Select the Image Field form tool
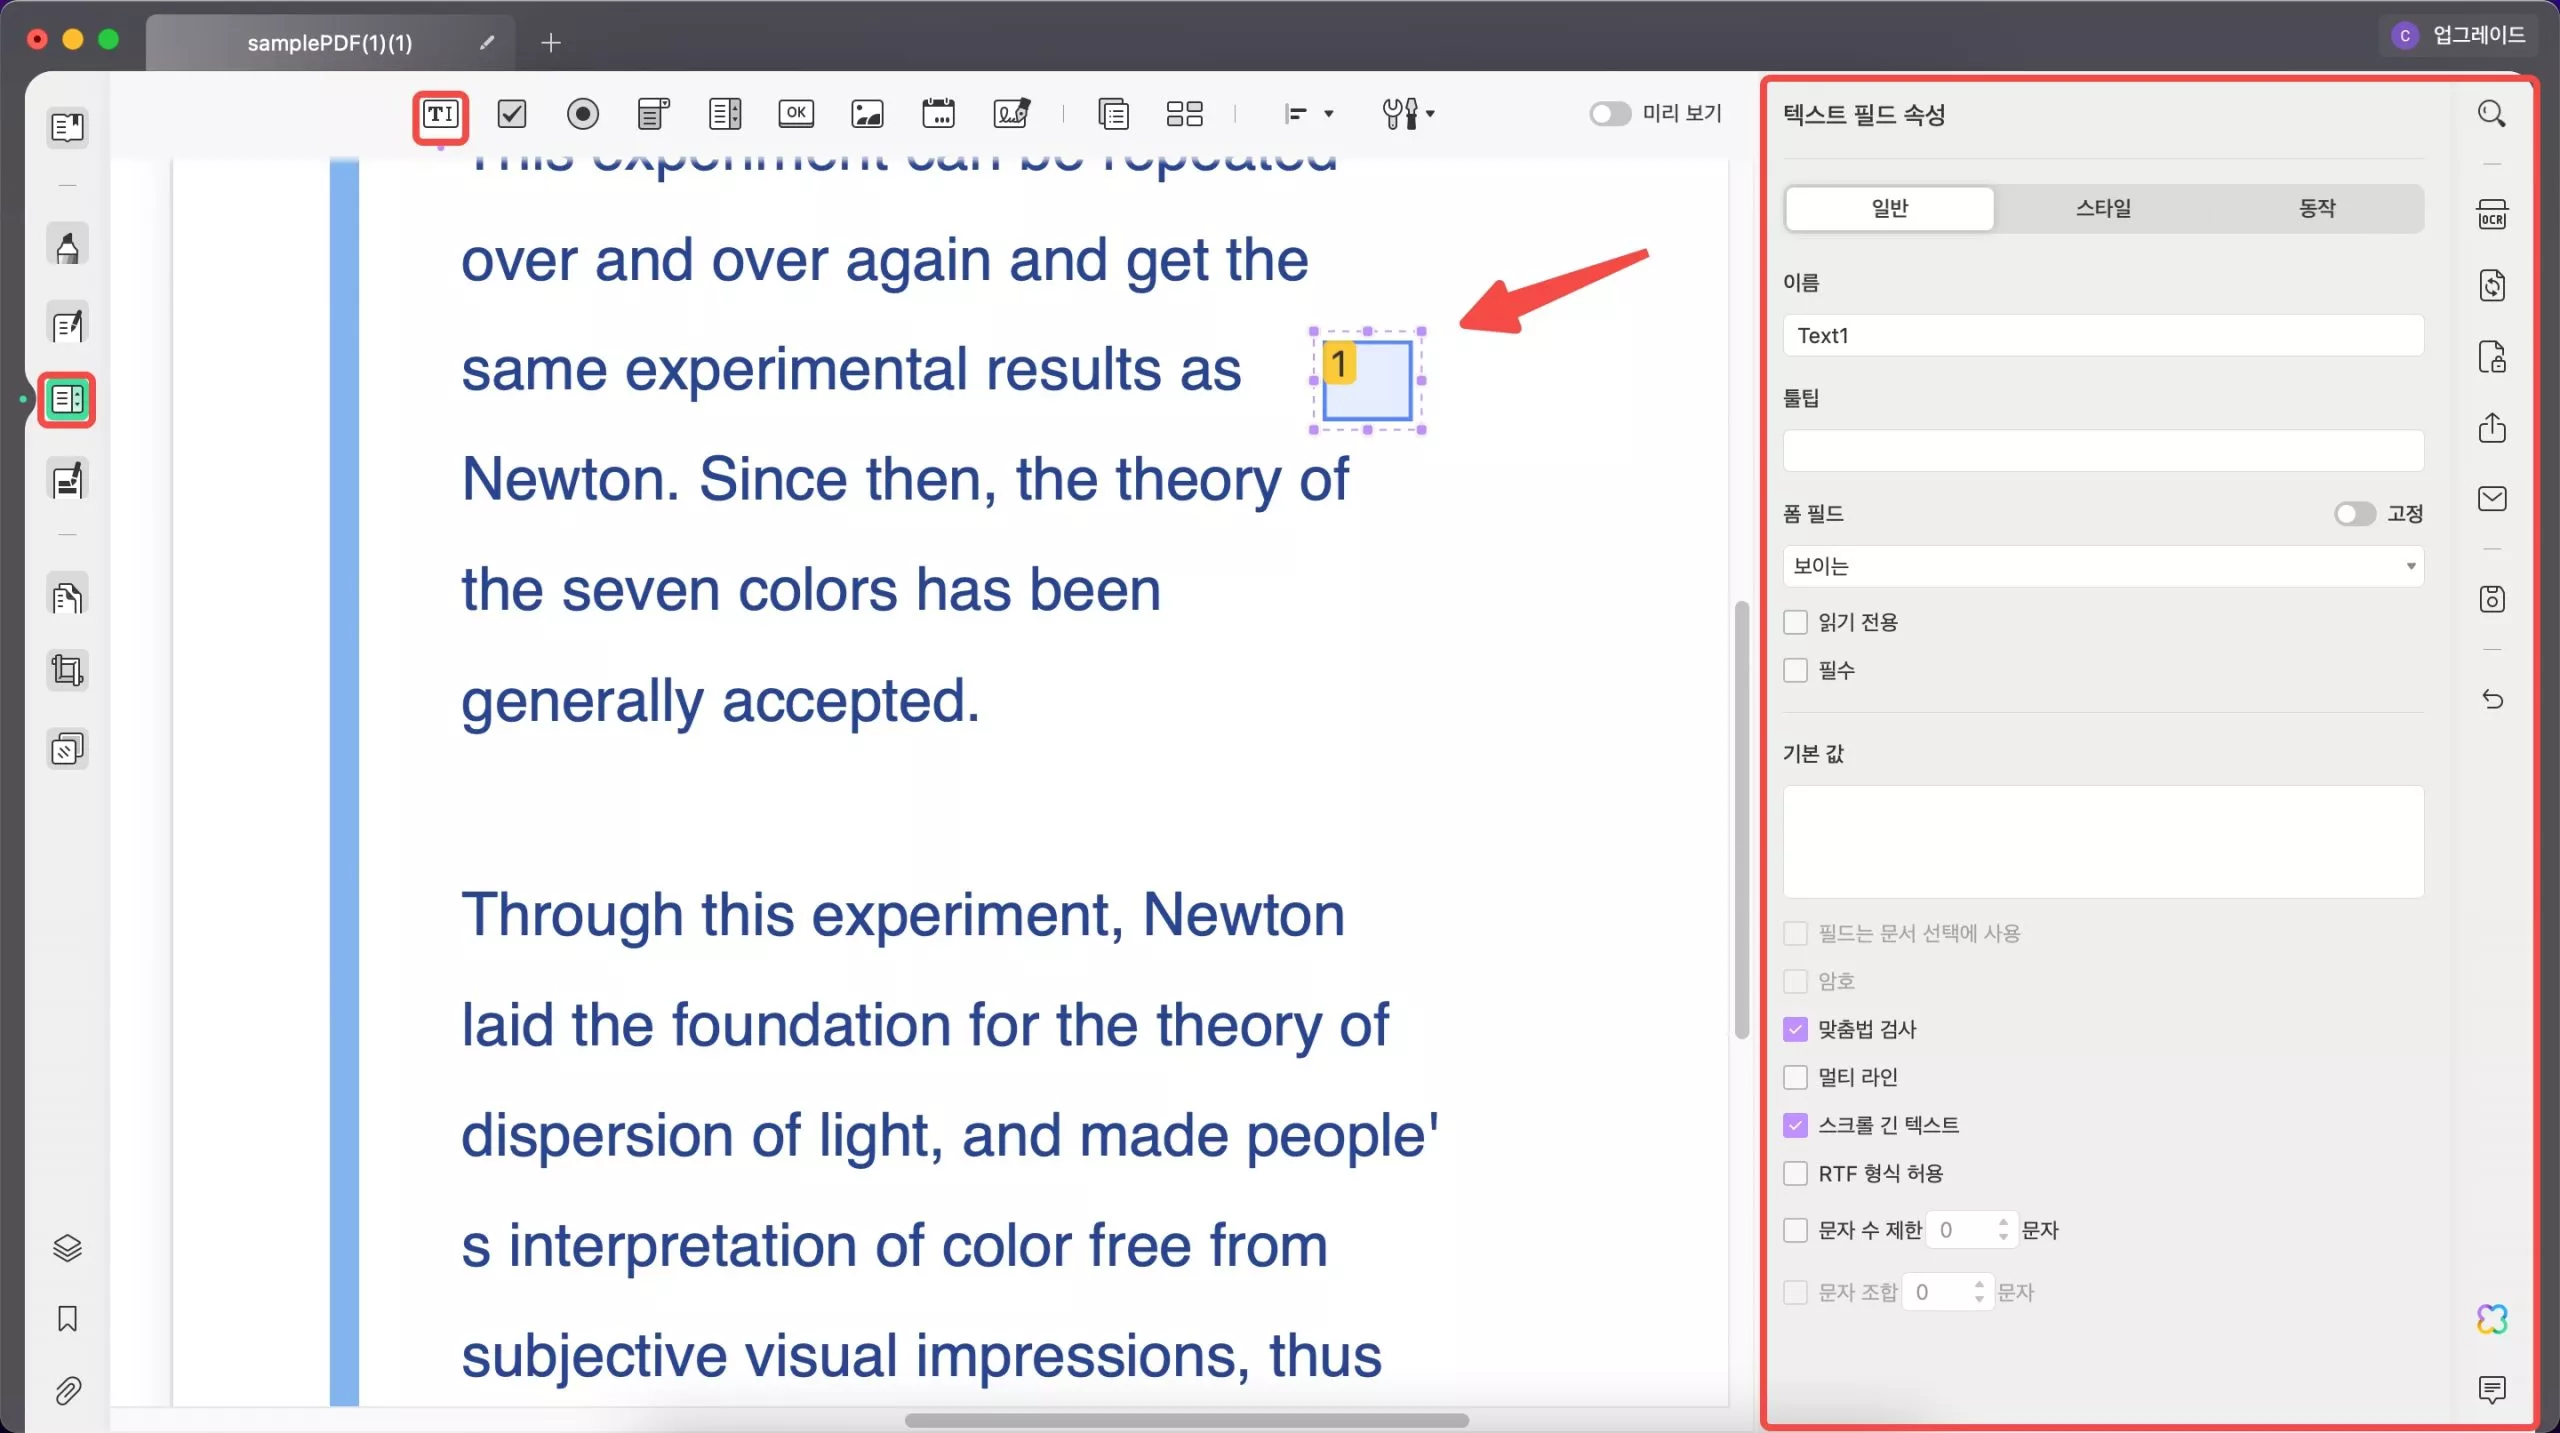 point(867,114)
